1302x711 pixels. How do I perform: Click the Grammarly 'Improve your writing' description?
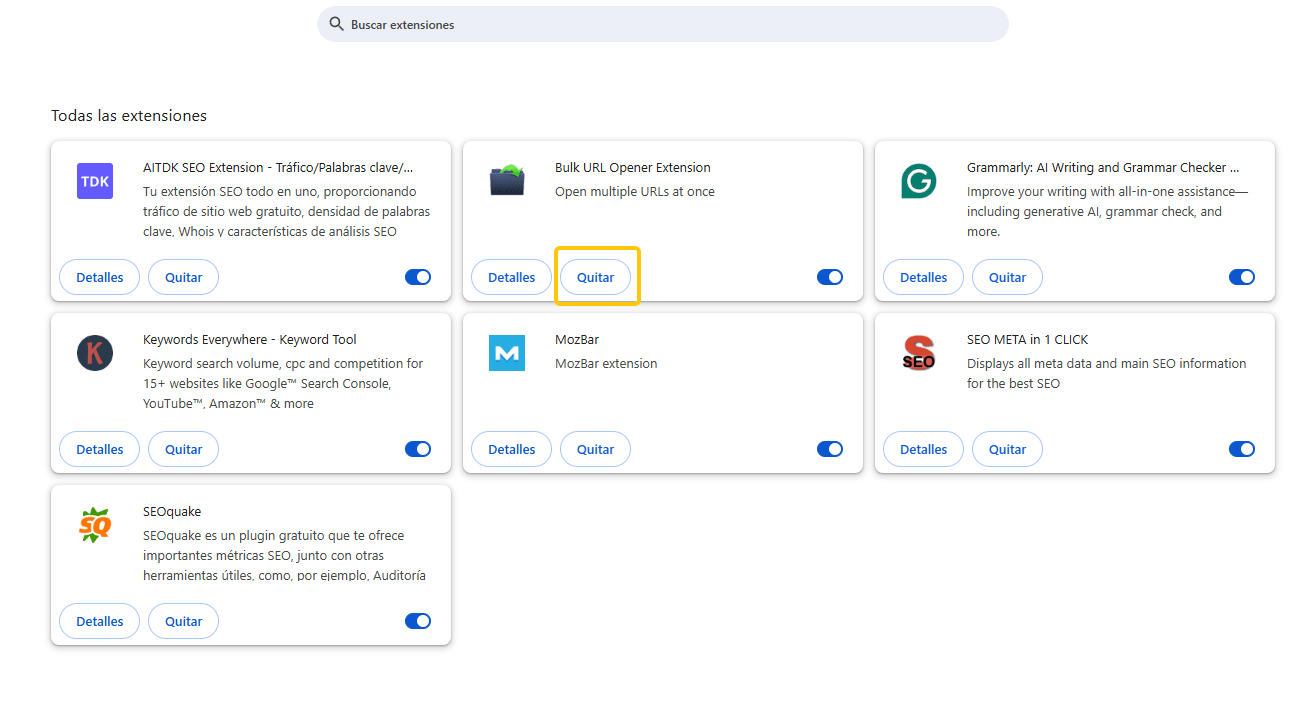pos(1107,211)
